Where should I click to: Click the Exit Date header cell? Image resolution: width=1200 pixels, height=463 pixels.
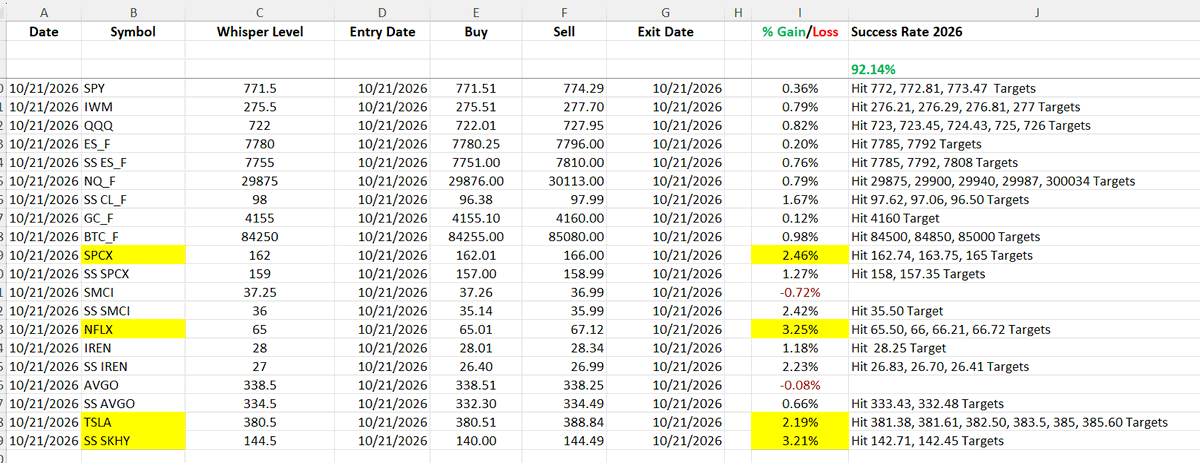coord(666,32)
